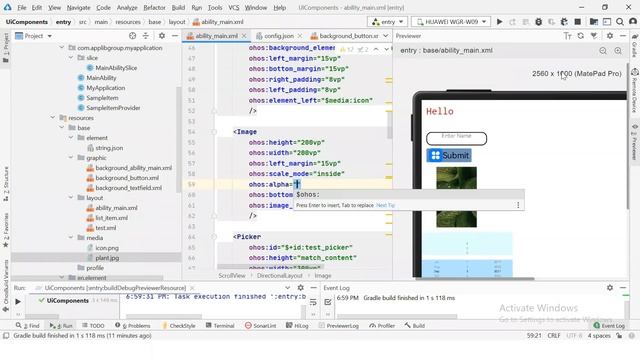Screen dimensions: 640x360
Task: Open the Terminal tool window
Action: [x=220, y=325]
